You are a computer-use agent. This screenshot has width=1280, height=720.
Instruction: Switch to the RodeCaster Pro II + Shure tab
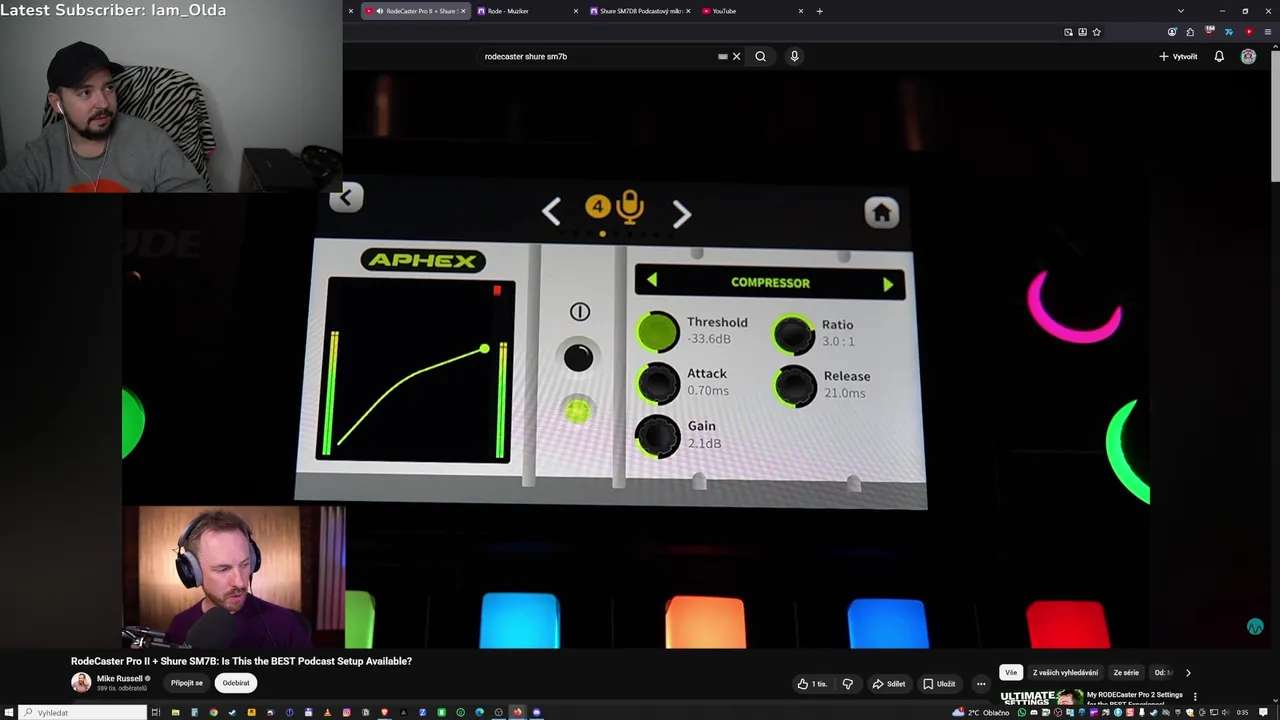(x=414, y=11)
